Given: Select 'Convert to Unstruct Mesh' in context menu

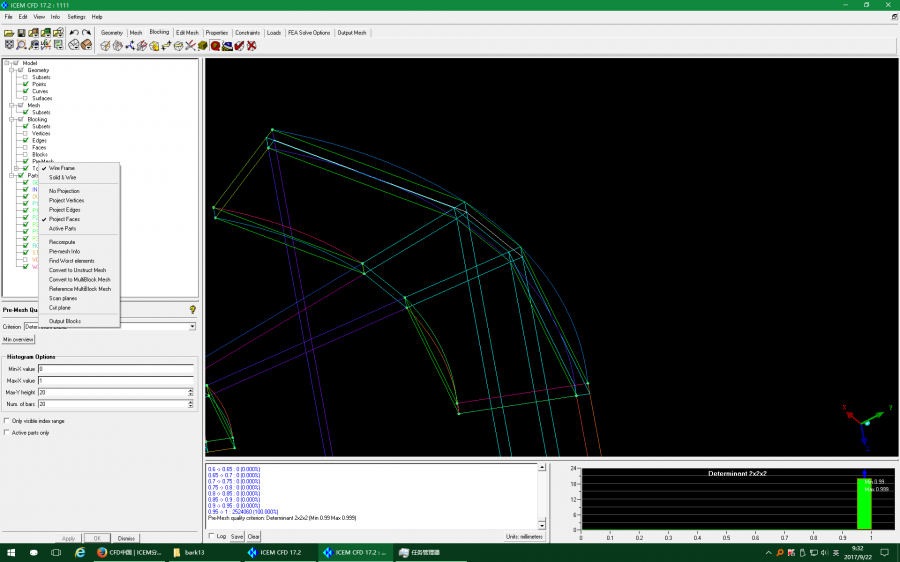Looking at the screenshot, I should [77, 270].
